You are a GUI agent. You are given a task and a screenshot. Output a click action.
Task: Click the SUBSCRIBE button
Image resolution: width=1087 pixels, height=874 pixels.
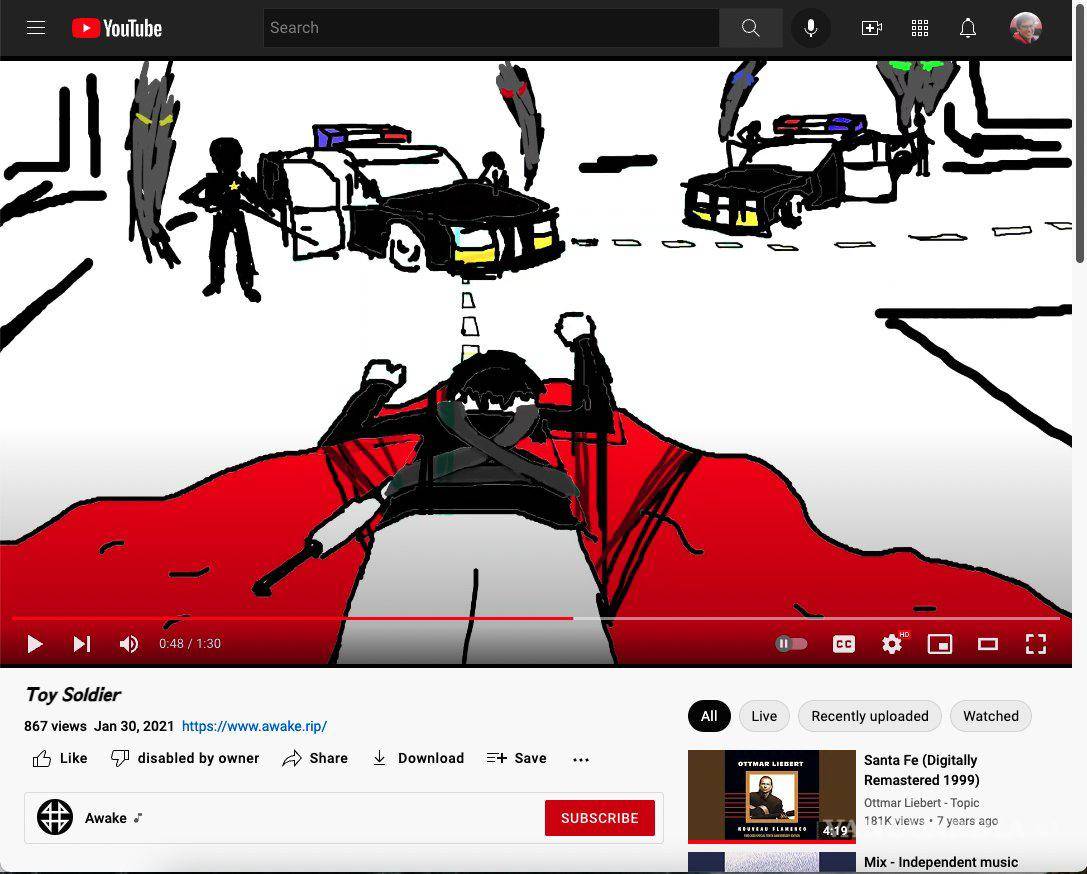point(599,818)
